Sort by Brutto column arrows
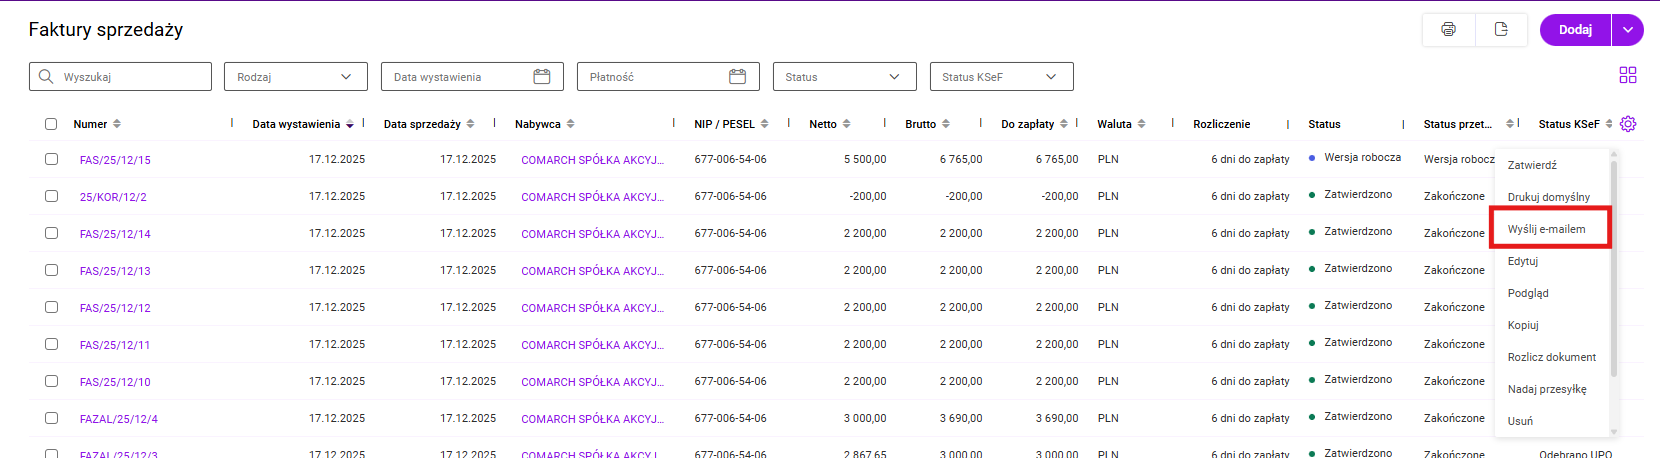Viewport: 1660px width, 458px height. 946,124
